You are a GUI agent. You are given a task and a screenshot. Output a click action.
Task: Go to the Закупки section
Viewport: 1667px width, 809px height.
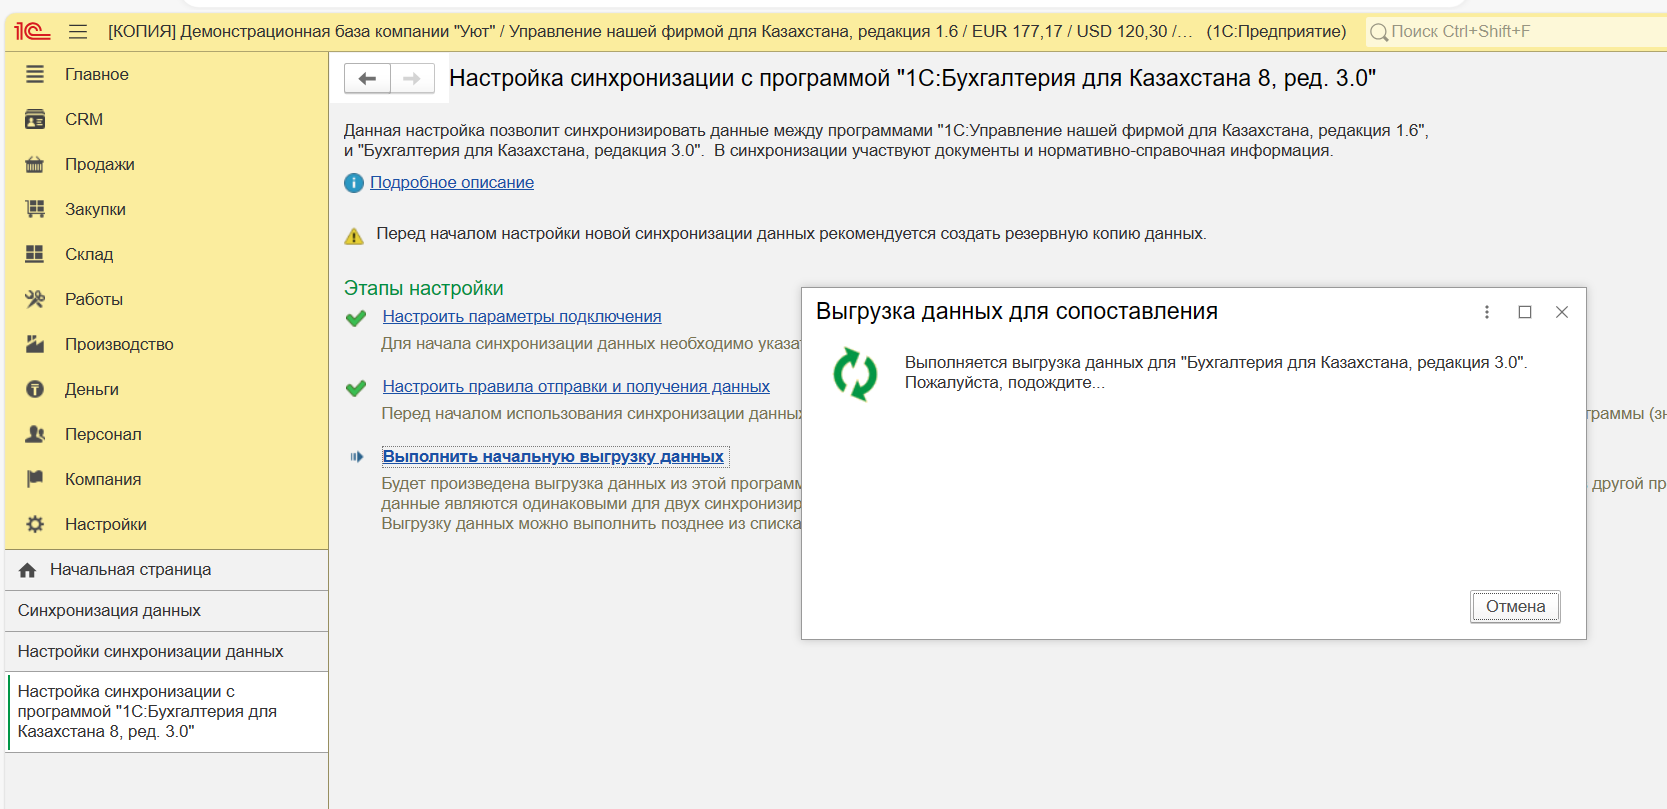[95, 209]
